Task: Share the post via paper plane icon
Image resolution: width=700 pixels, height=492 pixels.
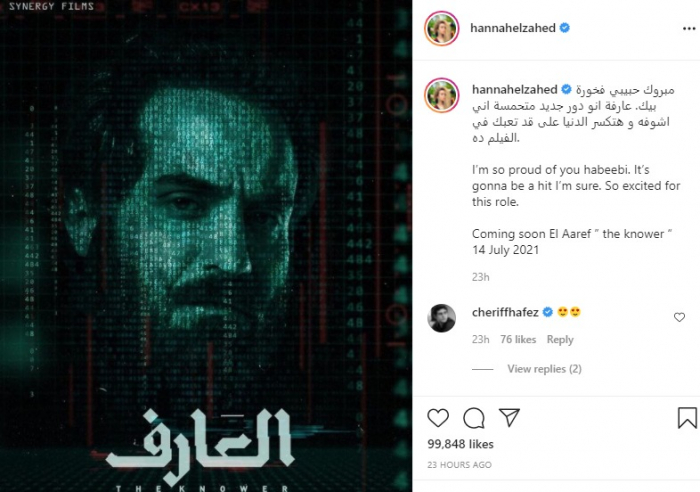Action: 509,417
